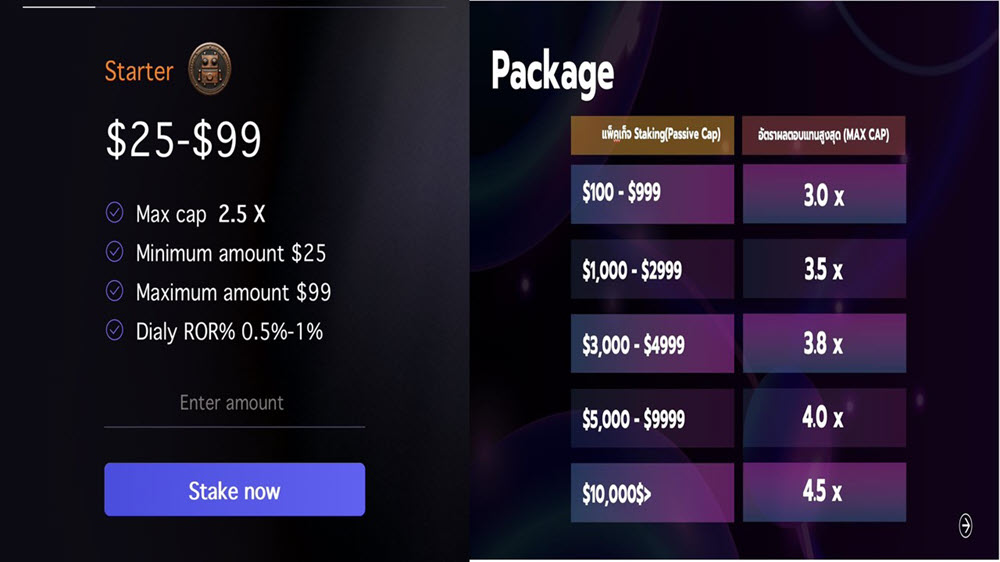Select the $1,000 - $2999 package
This screenshot has width=1000, height=562.
click(652, 269)
